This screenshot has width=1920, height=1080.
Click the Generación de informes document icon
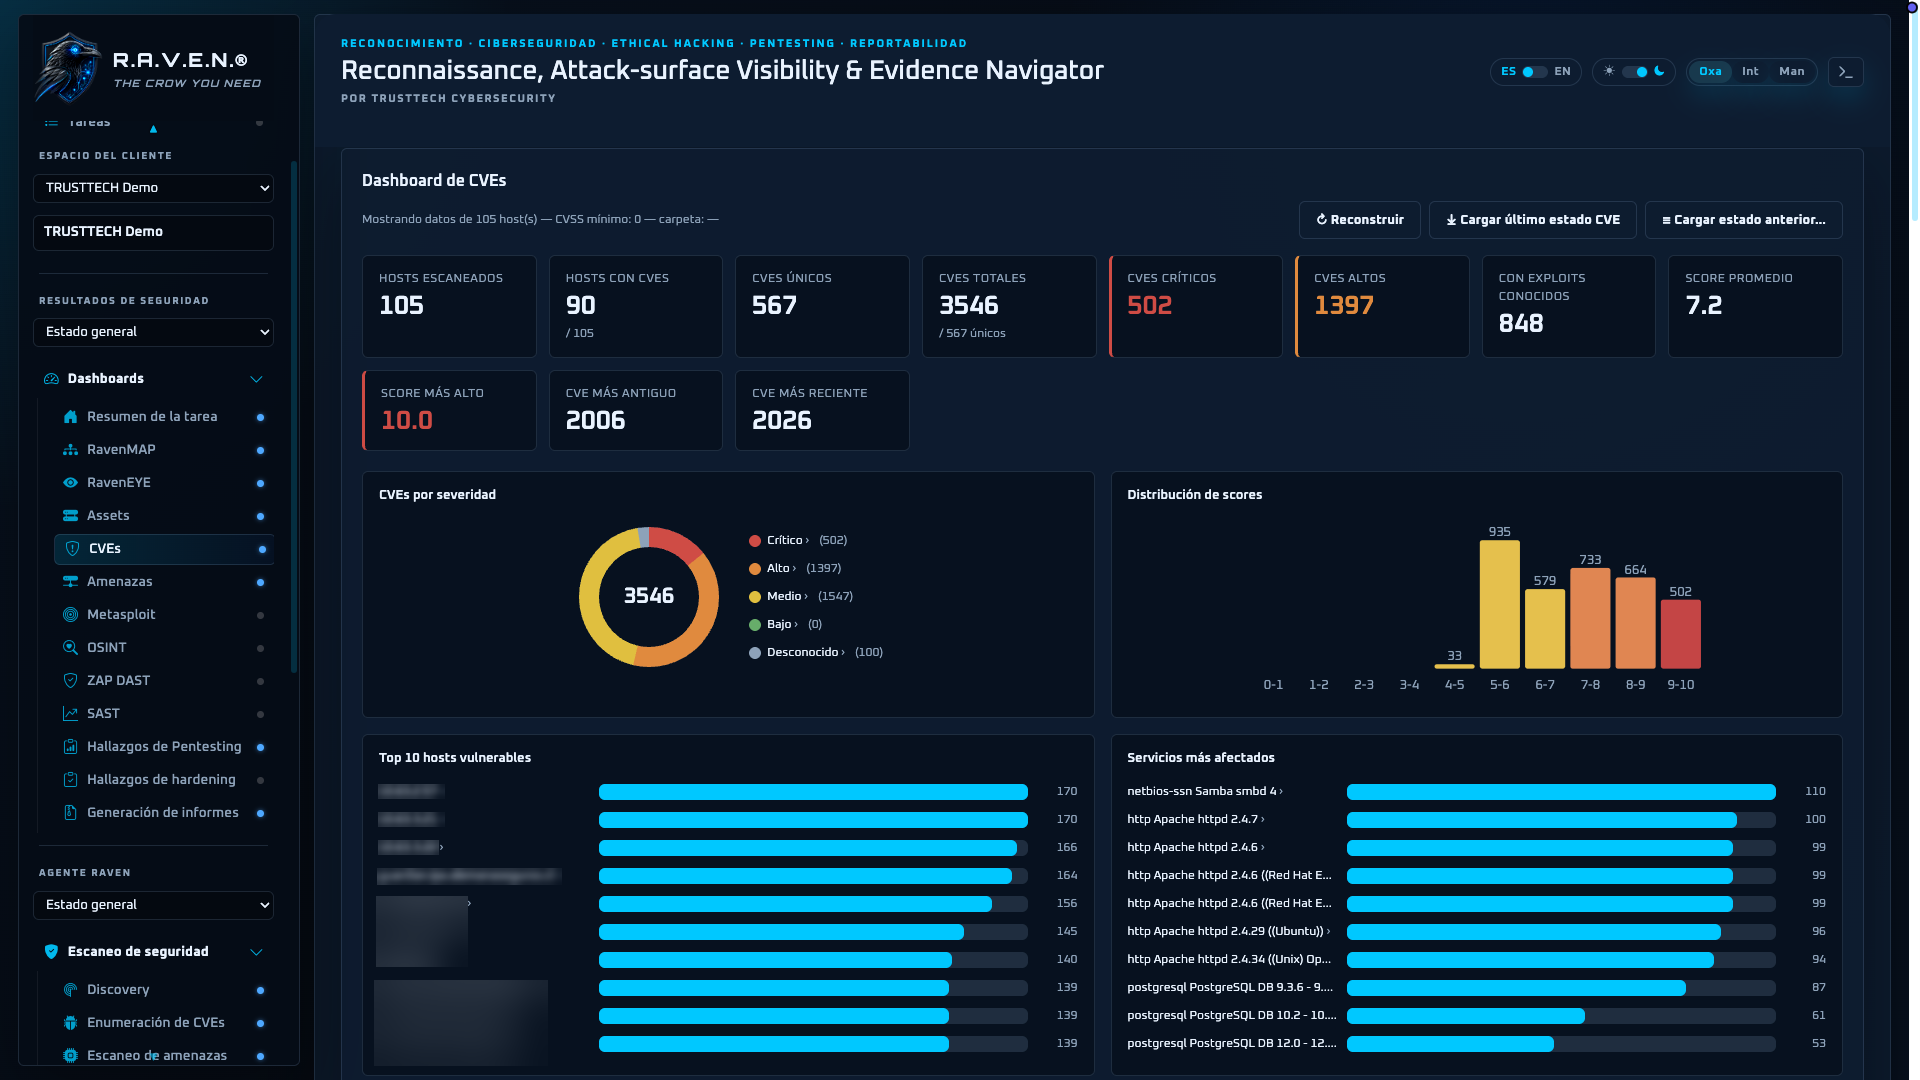pos(70,813)
